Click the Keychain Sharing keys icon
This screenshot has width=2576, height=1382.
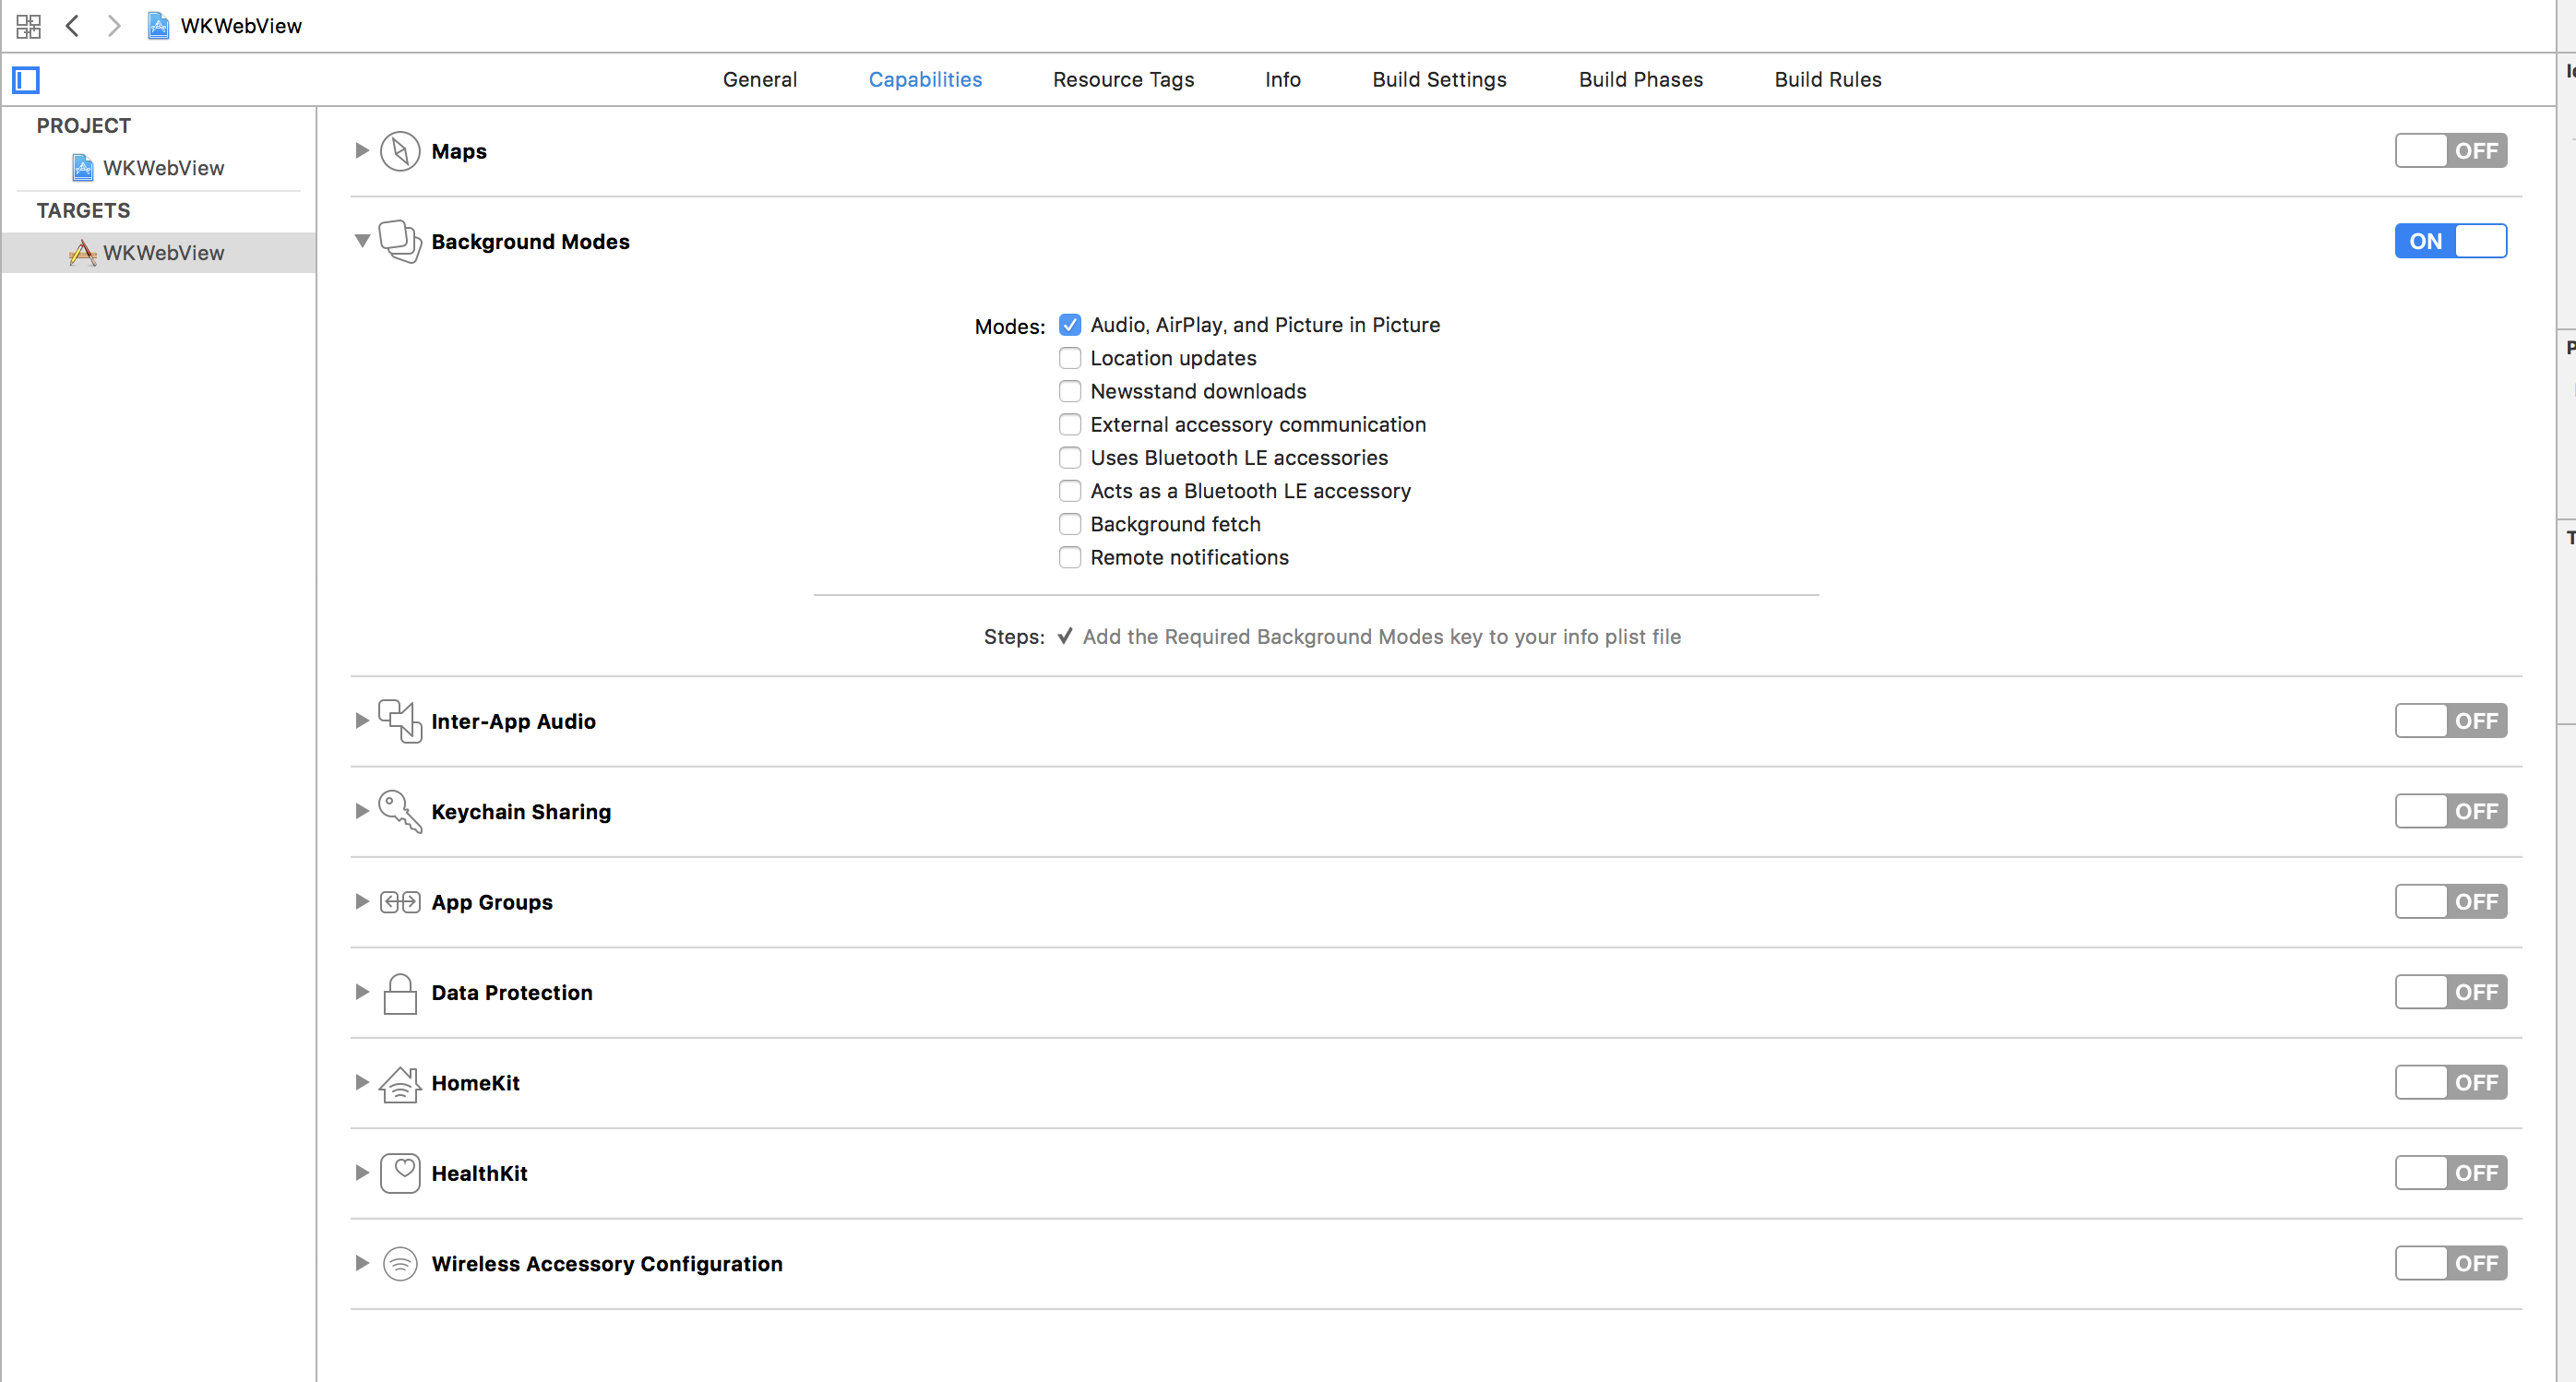pyautogui.click(x=400, y=811)
